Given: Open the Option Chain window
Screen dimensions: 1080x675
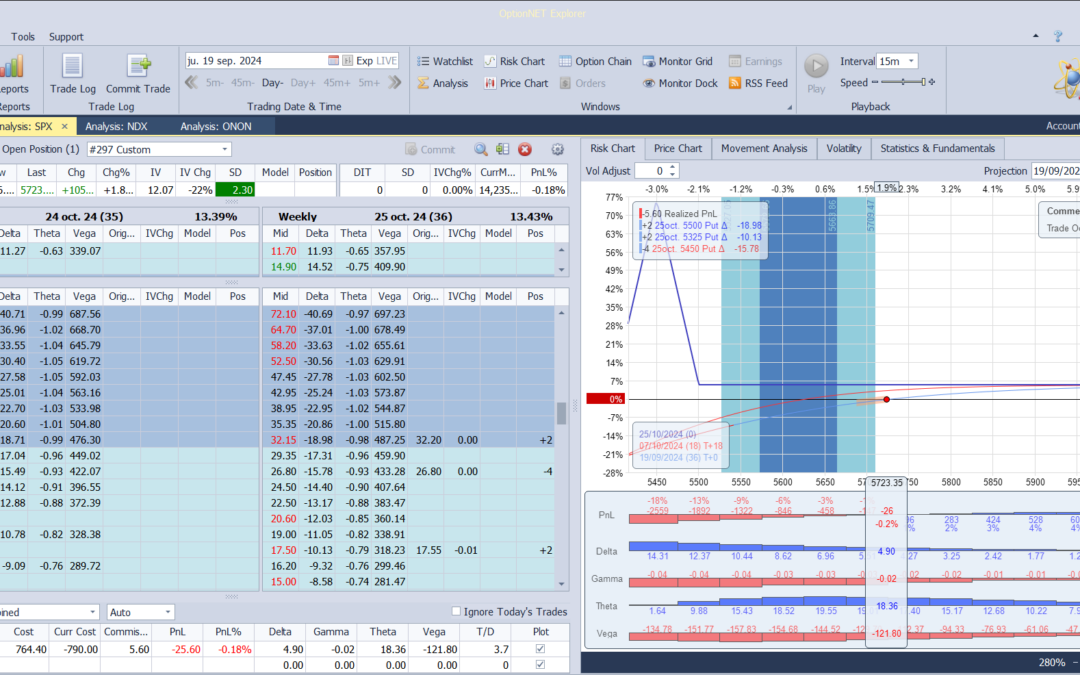Looking at the screenshot, I should (595, 61).
